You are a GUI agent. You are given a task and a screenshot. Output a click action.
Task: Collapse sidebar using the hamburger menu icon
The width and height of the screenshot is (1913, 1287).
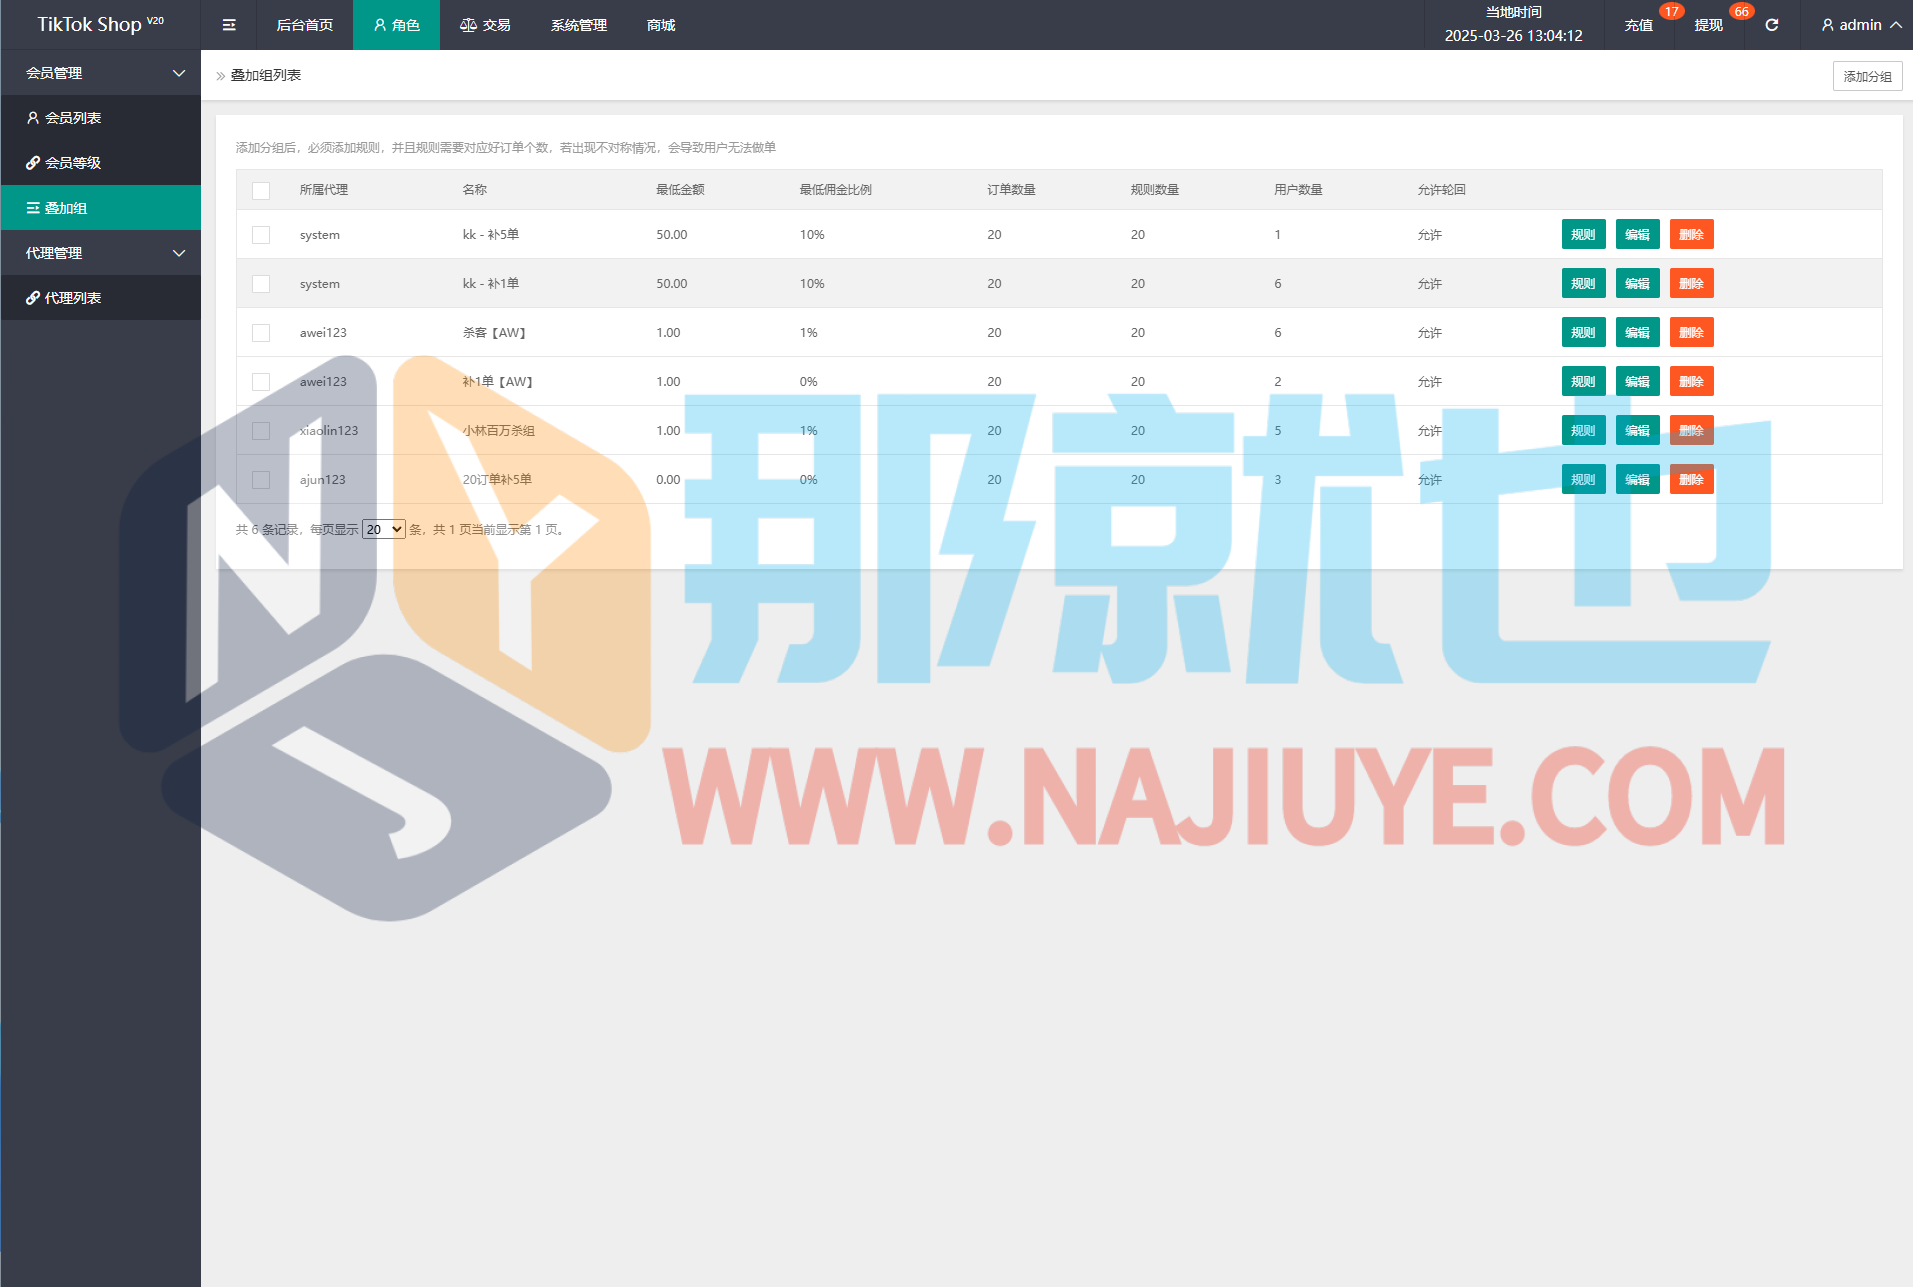click(x=229, y=25)
